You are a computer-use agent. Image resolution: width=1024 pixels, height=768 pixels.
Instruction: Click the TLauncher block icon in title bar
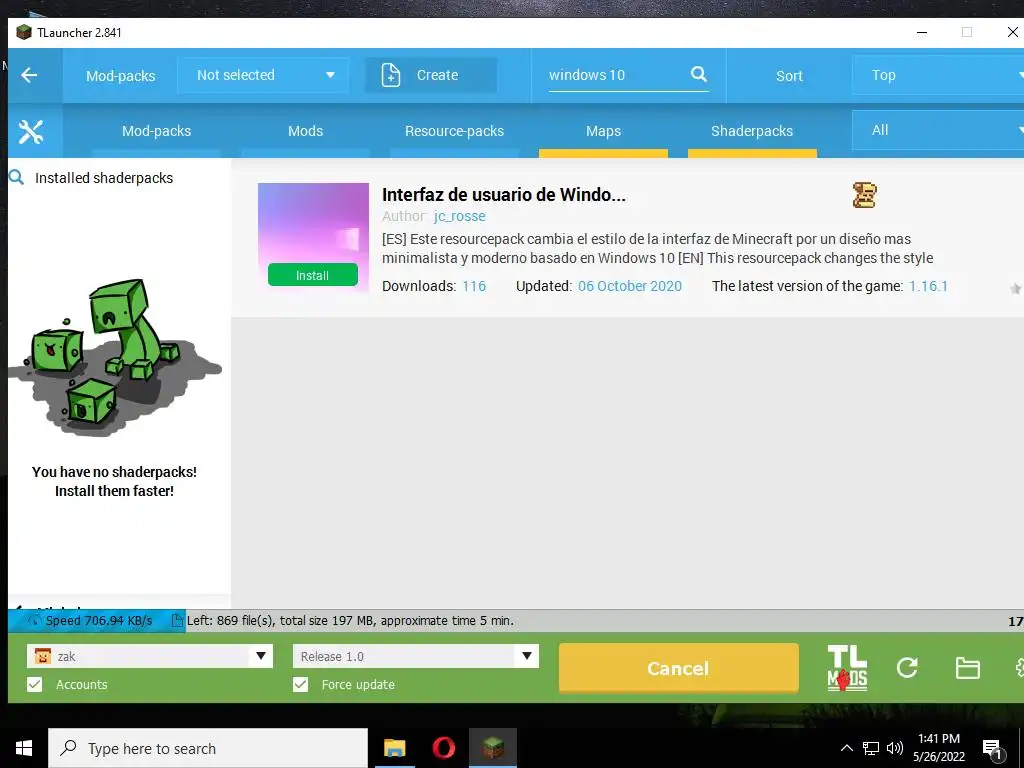click(x=24, y=32)
